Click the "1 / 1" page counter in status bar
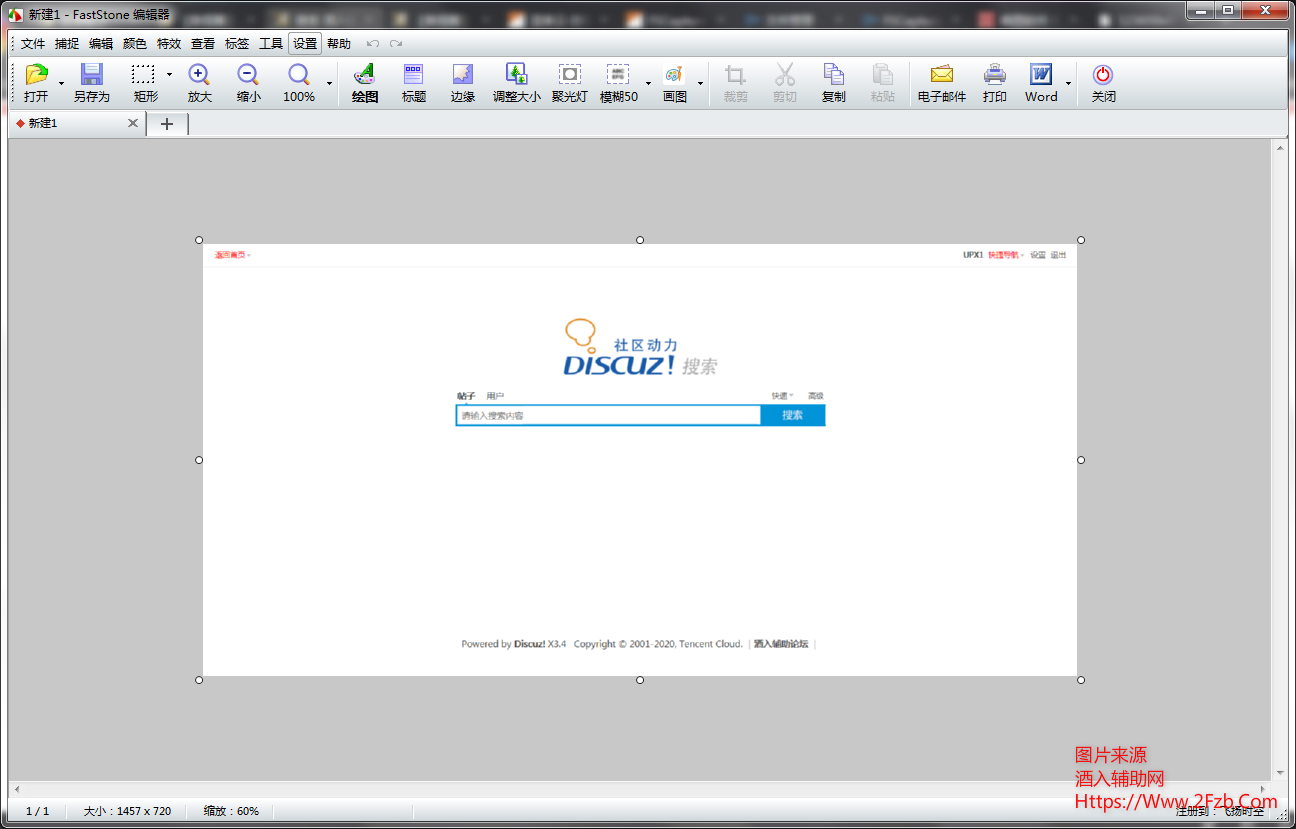Viewport: 1296px width, 829px height. (x=37, y=811)
